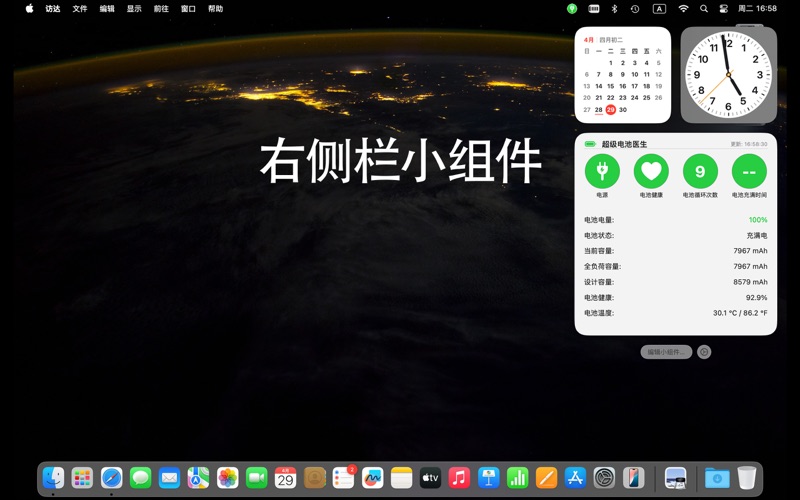Open Wi-Fi menu in menu bar
The image size is (800, 500).
tap(683, 9)
